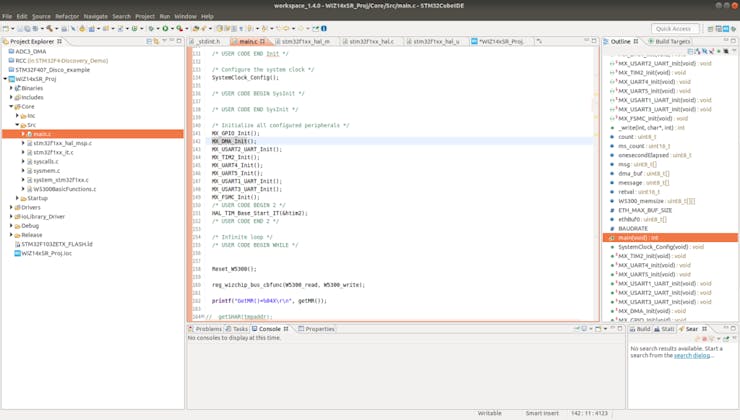Open Outline view menu dropdown arrow
This screenshot has width=740, height=420.
pyautogui.click(x=734, y=50)
